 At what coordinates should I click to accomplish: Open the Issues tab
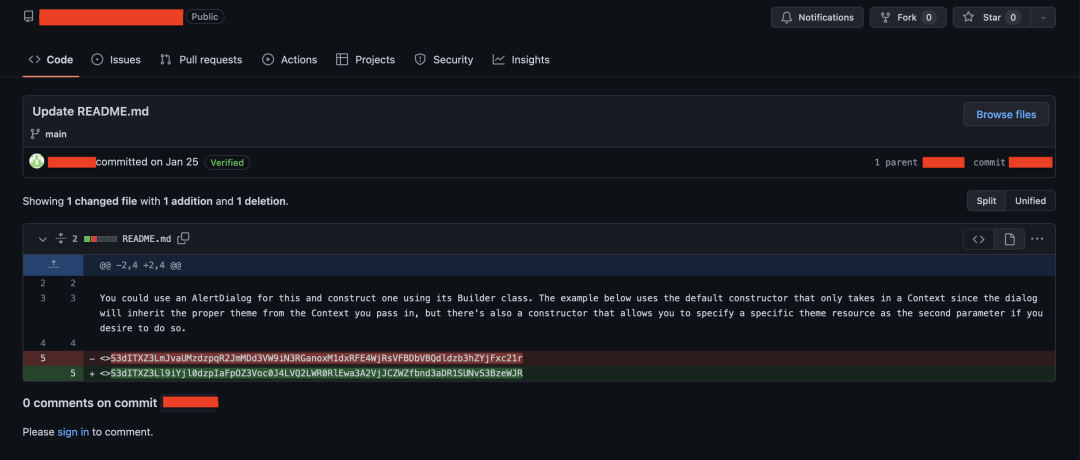tap(116, 60)
